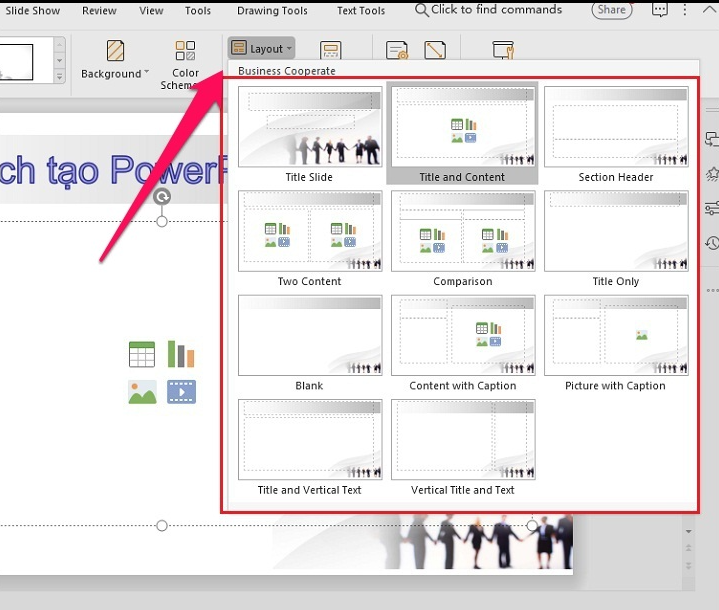Click the Share button
719x610 pixels.
pyautogui.click(x=612, y=10)
